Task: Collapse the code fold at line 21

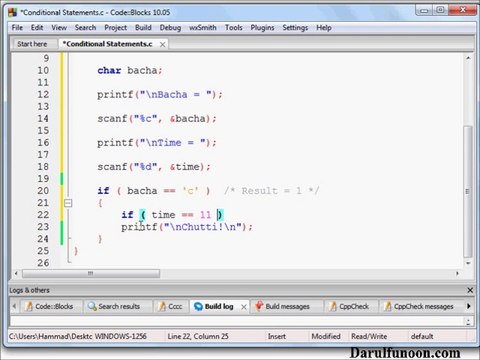Action: [x=68, y=203]
